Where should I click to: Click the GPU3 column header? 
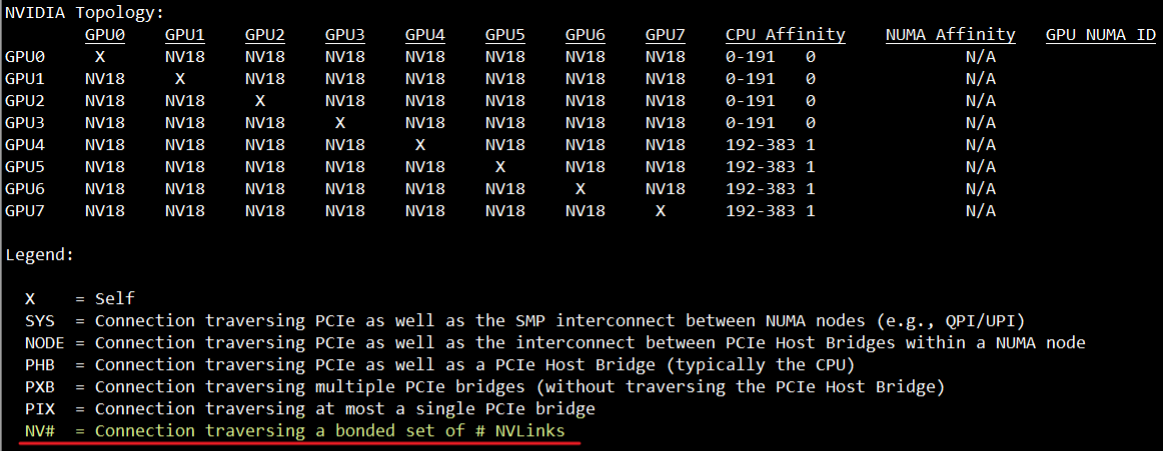[345, 35]
